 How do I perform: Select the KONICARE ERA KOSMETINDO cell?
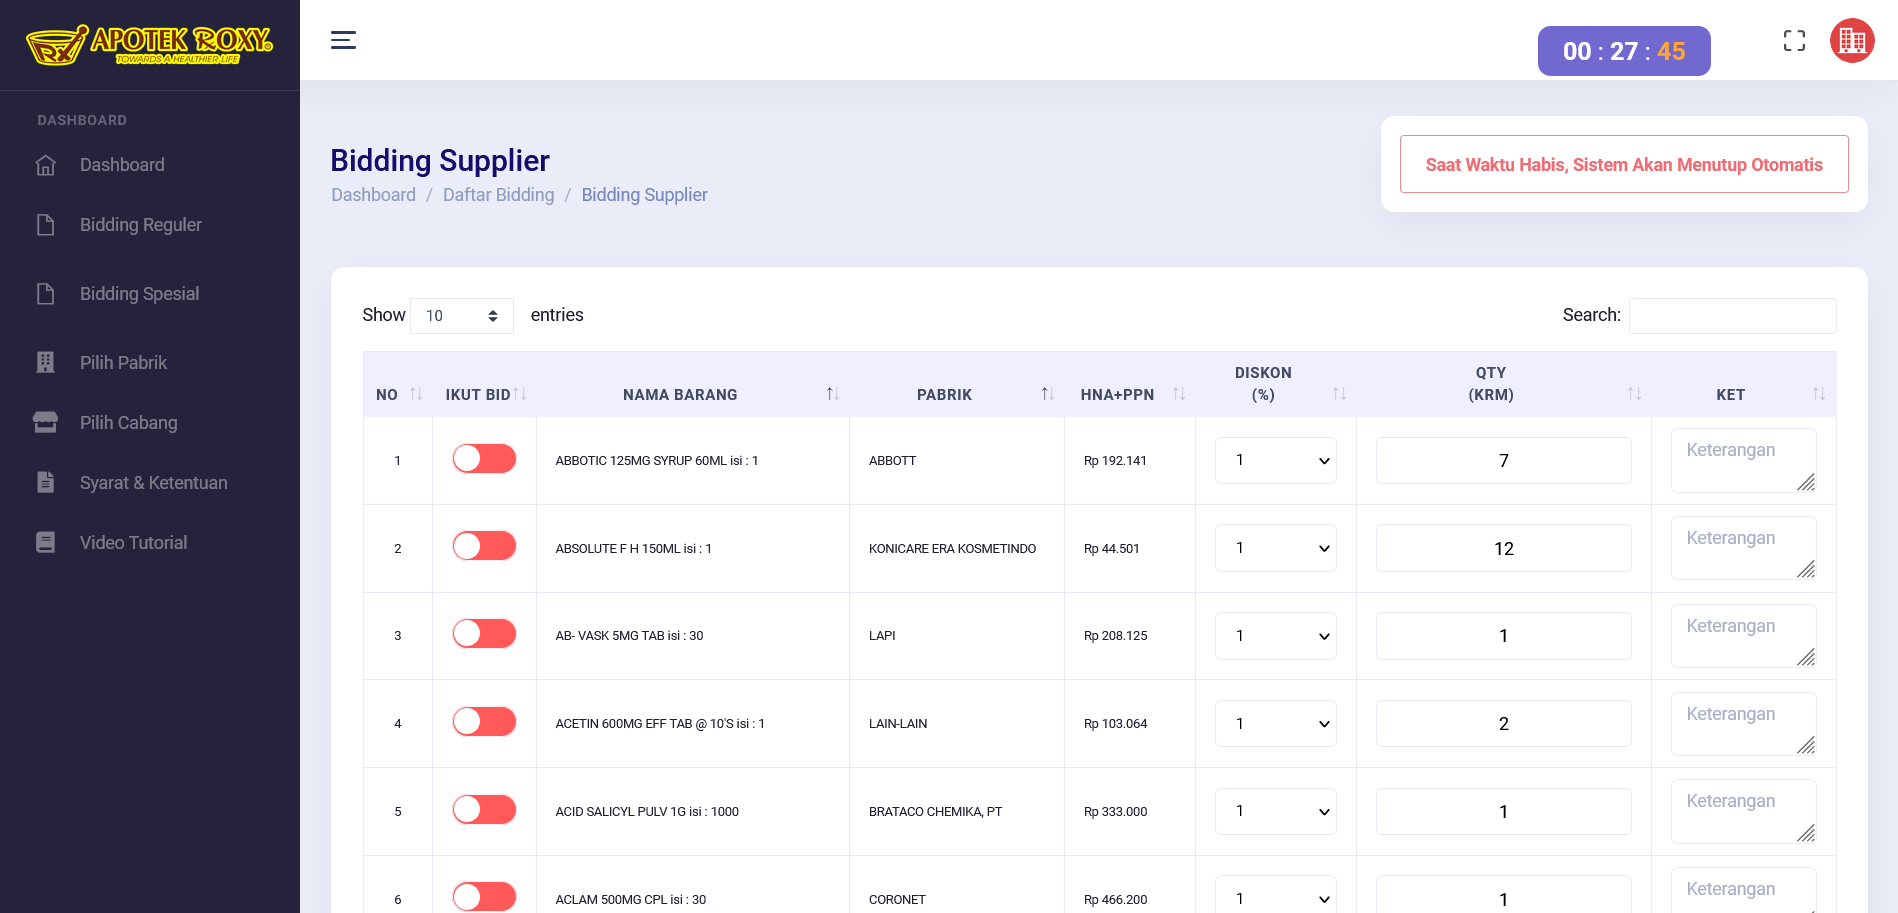point(956,548)
